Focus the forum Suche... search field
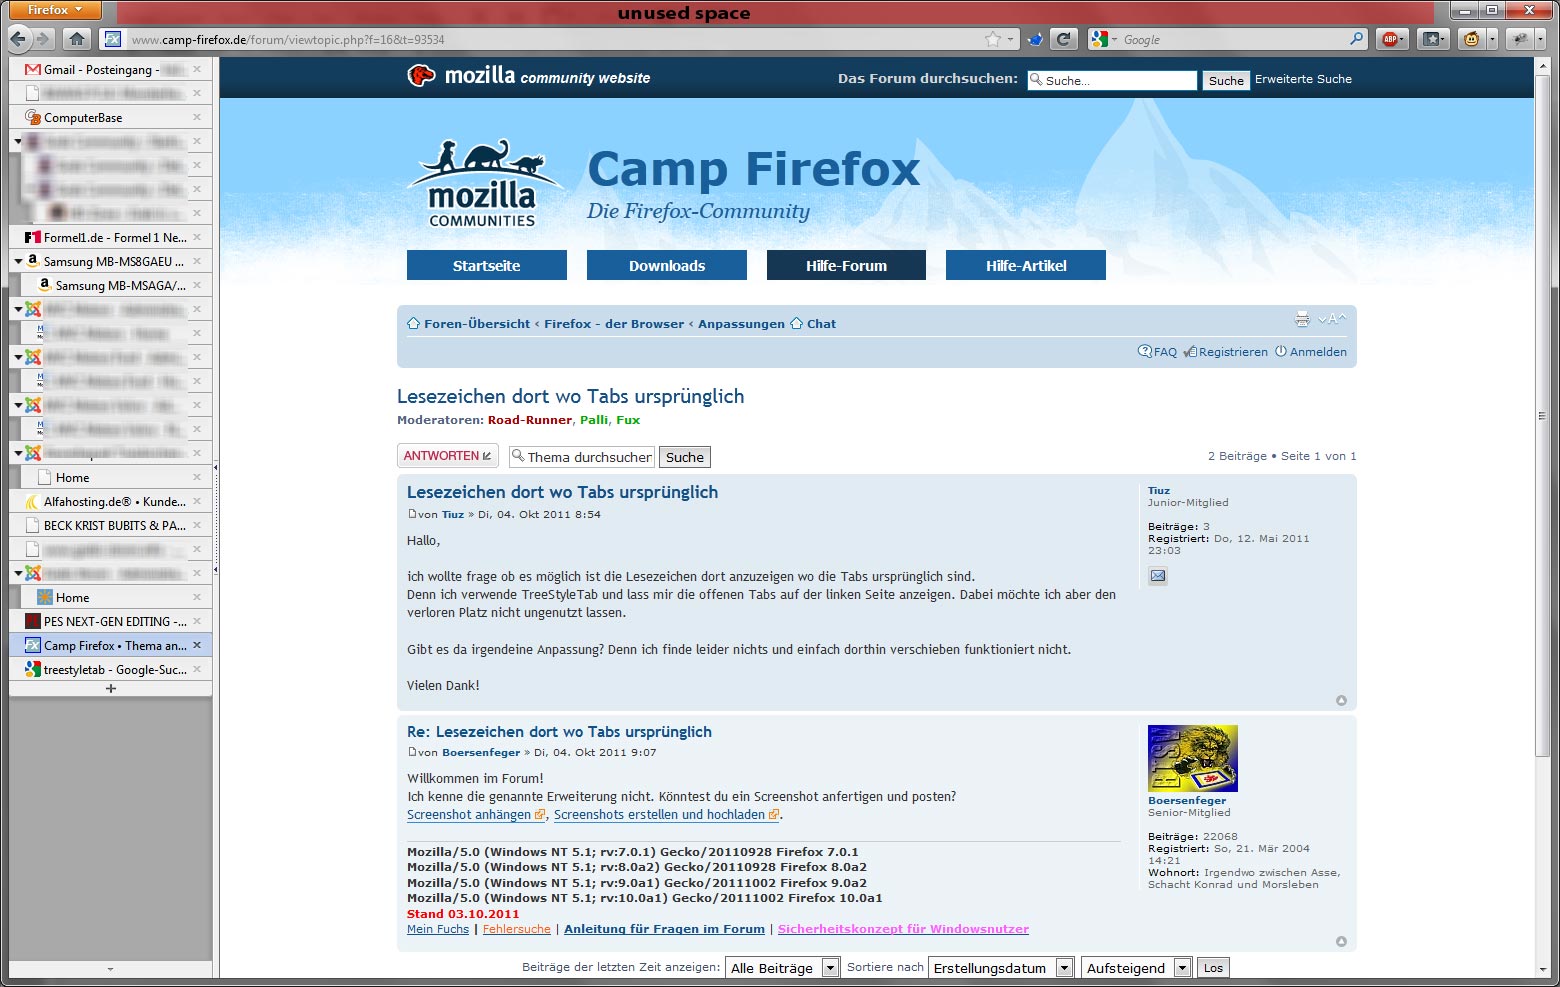This screenshot has height=987, width=1560. point(1112,80)
